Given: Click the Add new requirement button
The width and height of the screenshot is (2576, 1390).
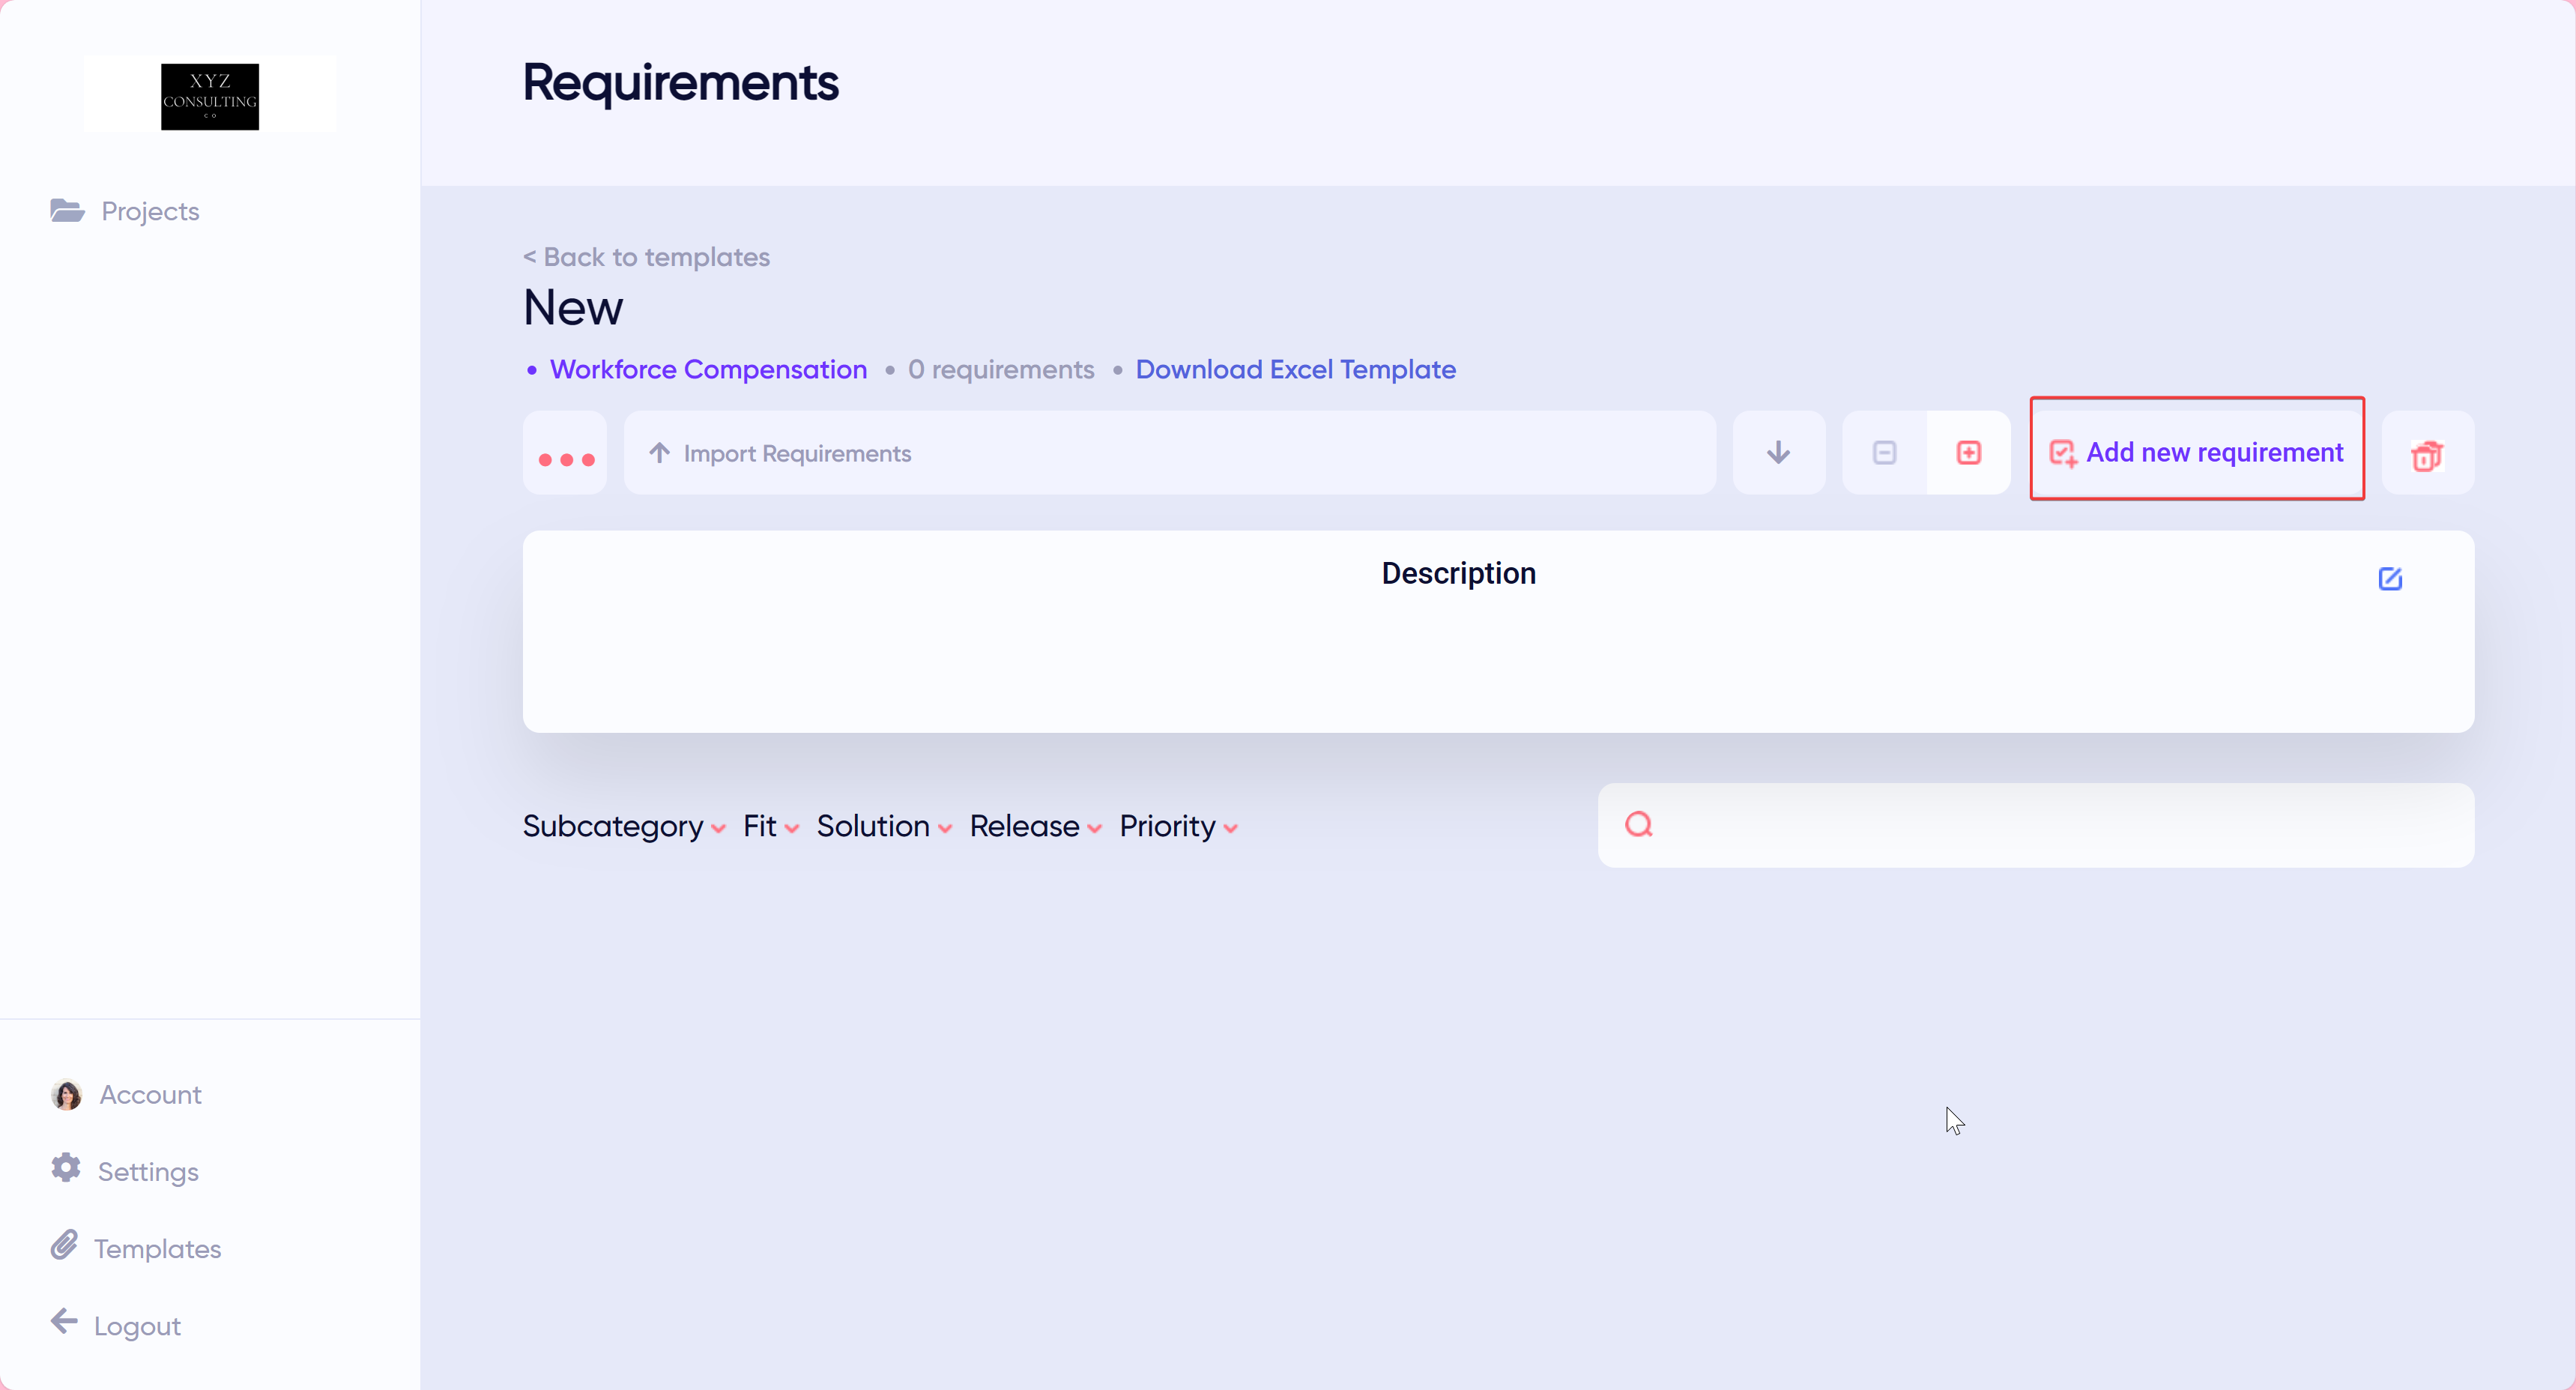Looking at the screenshot, I should pos(2196,452).
